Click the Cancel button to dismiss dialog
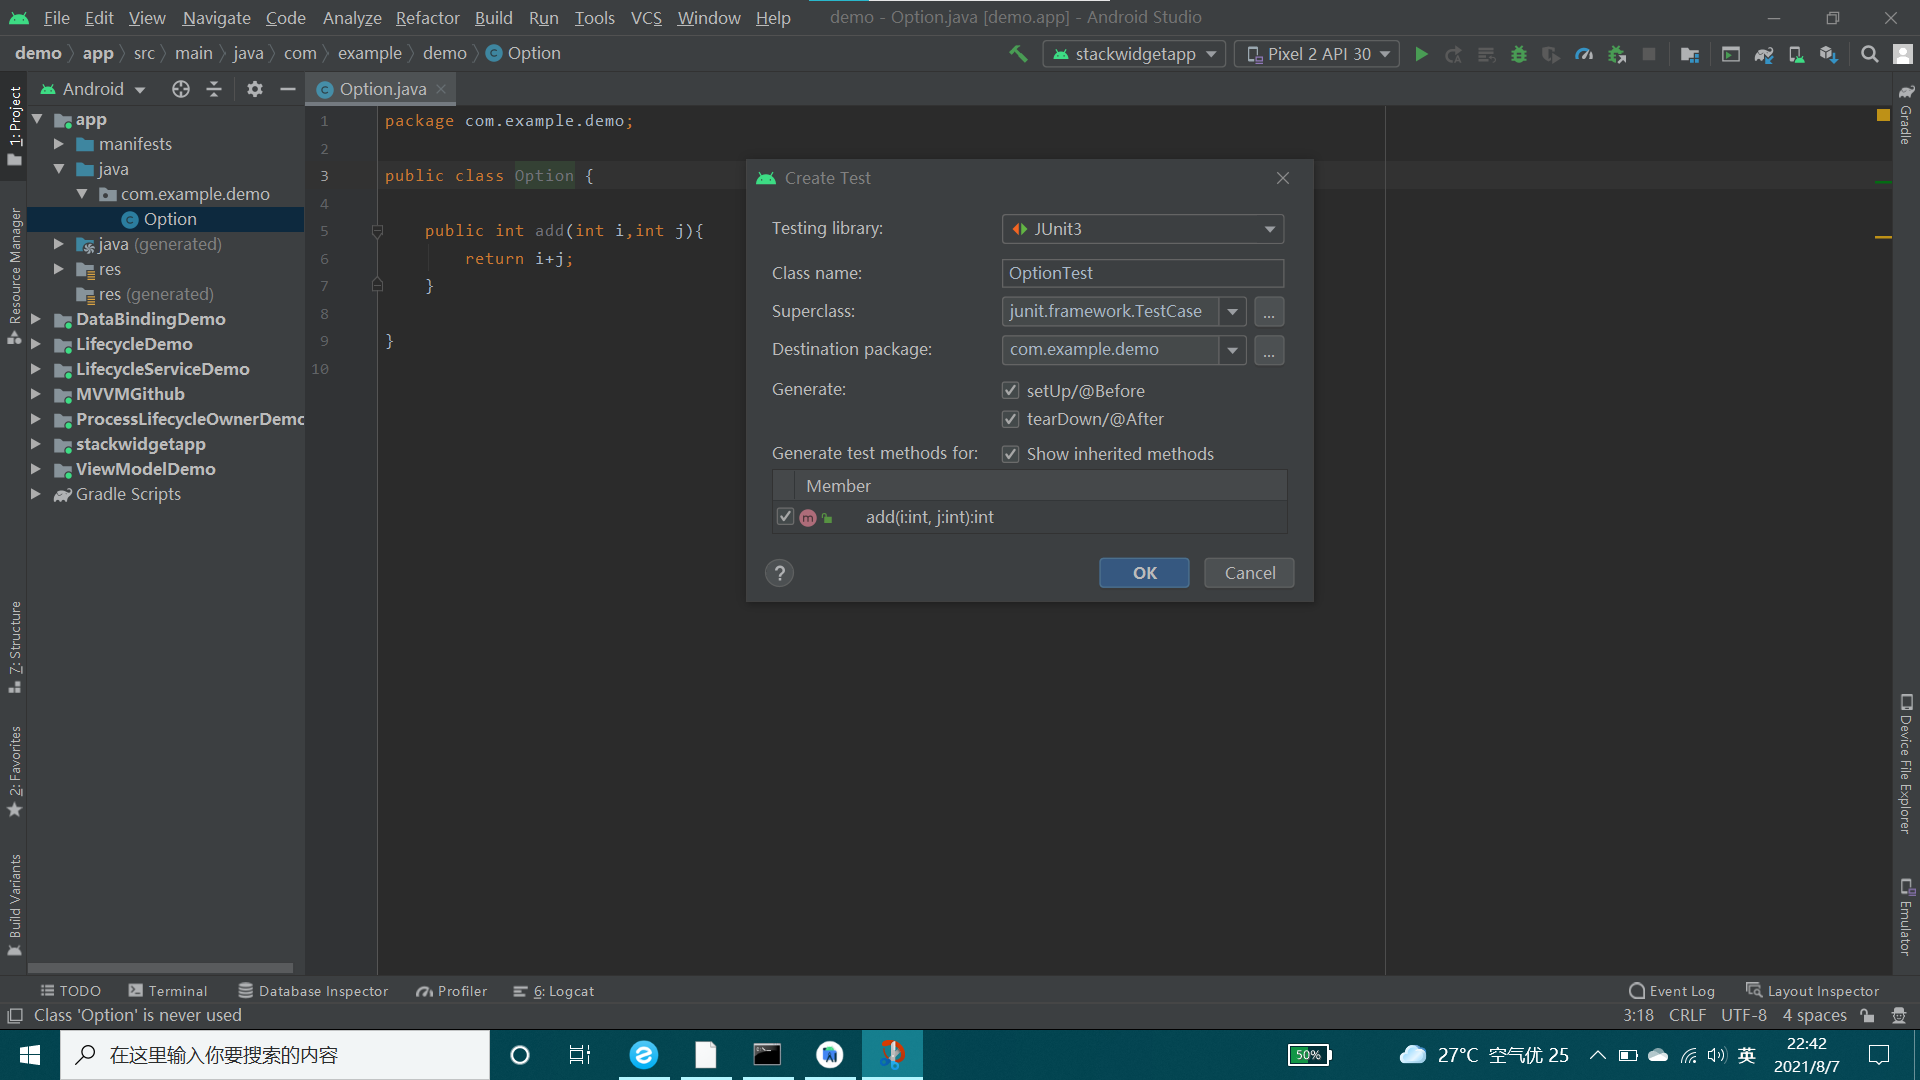Viewport: 1920px width, 1080px height. [1249, 572]
